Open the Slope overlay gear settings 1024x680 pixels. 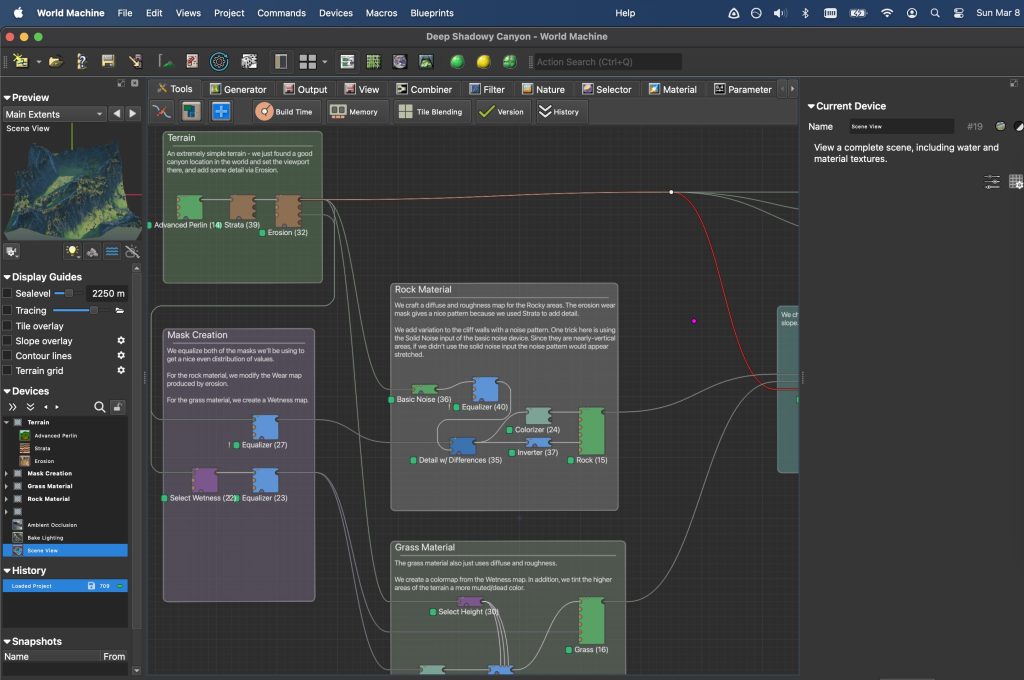pos(121,341)
